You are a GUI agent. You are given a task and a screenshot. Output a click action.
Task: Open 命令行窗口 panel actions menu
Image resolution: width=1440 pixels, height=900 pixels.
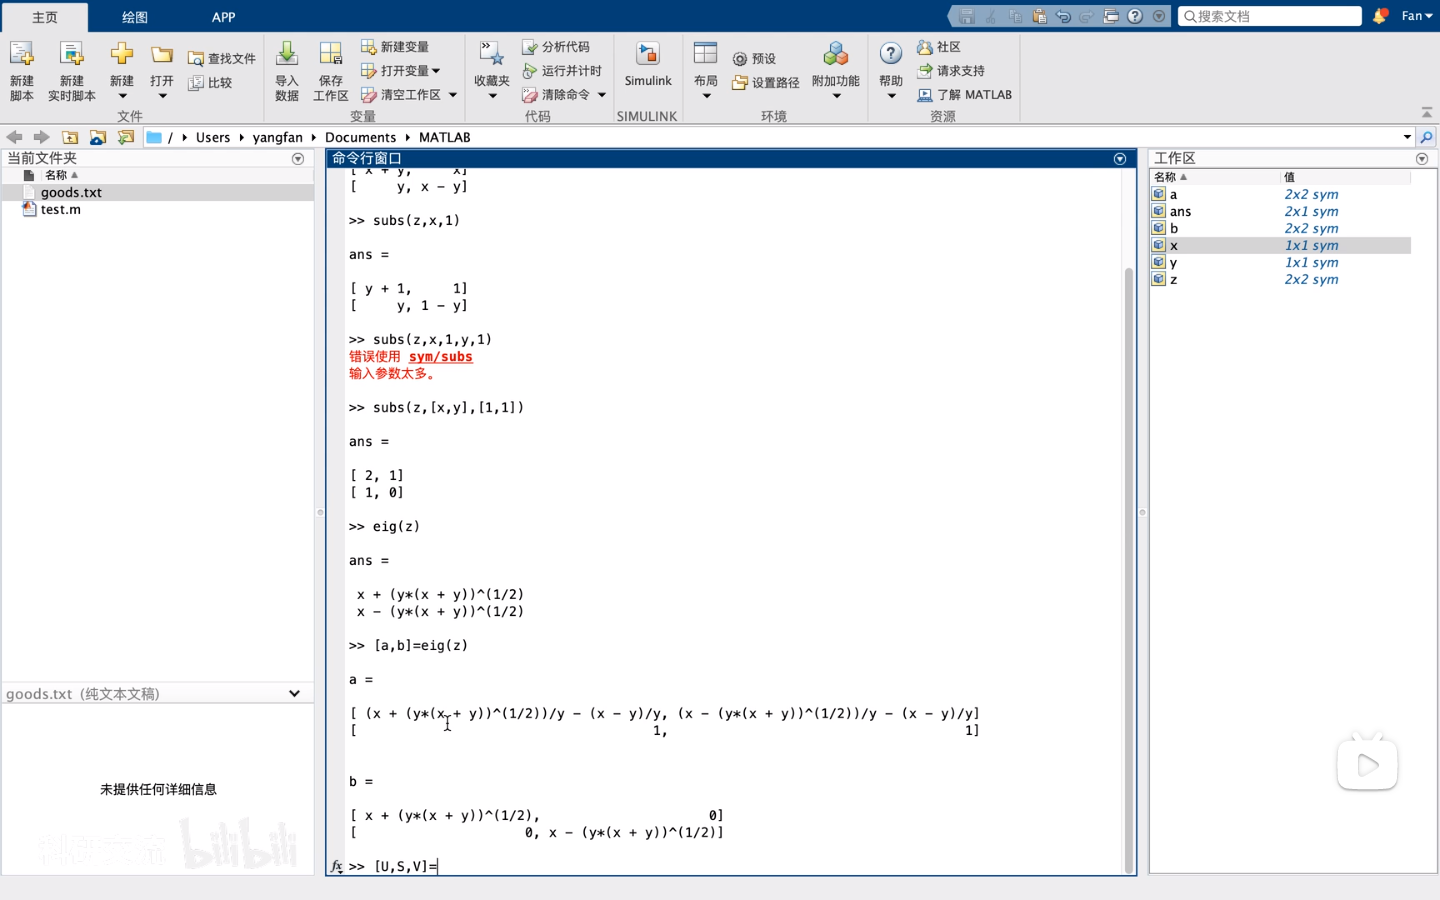pos(1120,159)
